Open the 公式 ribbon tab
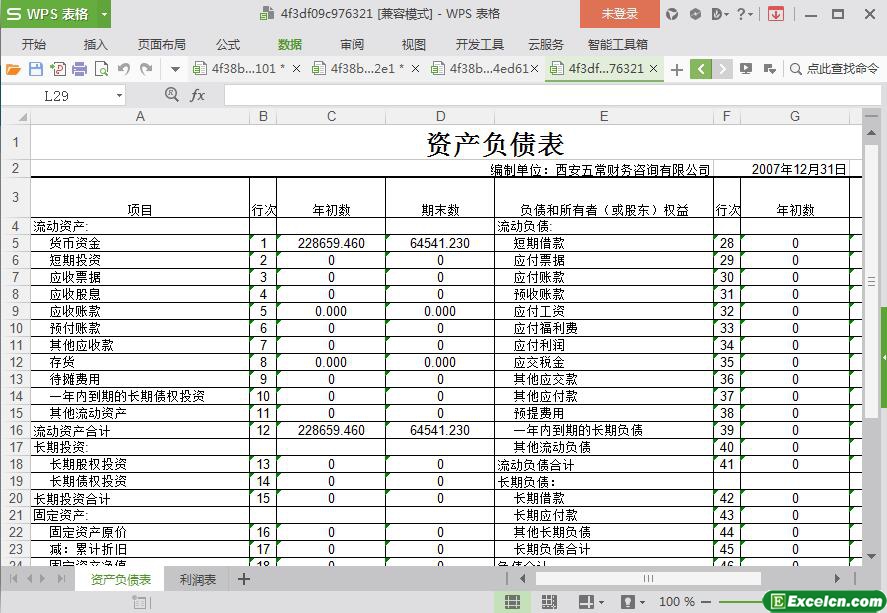This screenshot has height=613, width=887. tap(228, 44)
